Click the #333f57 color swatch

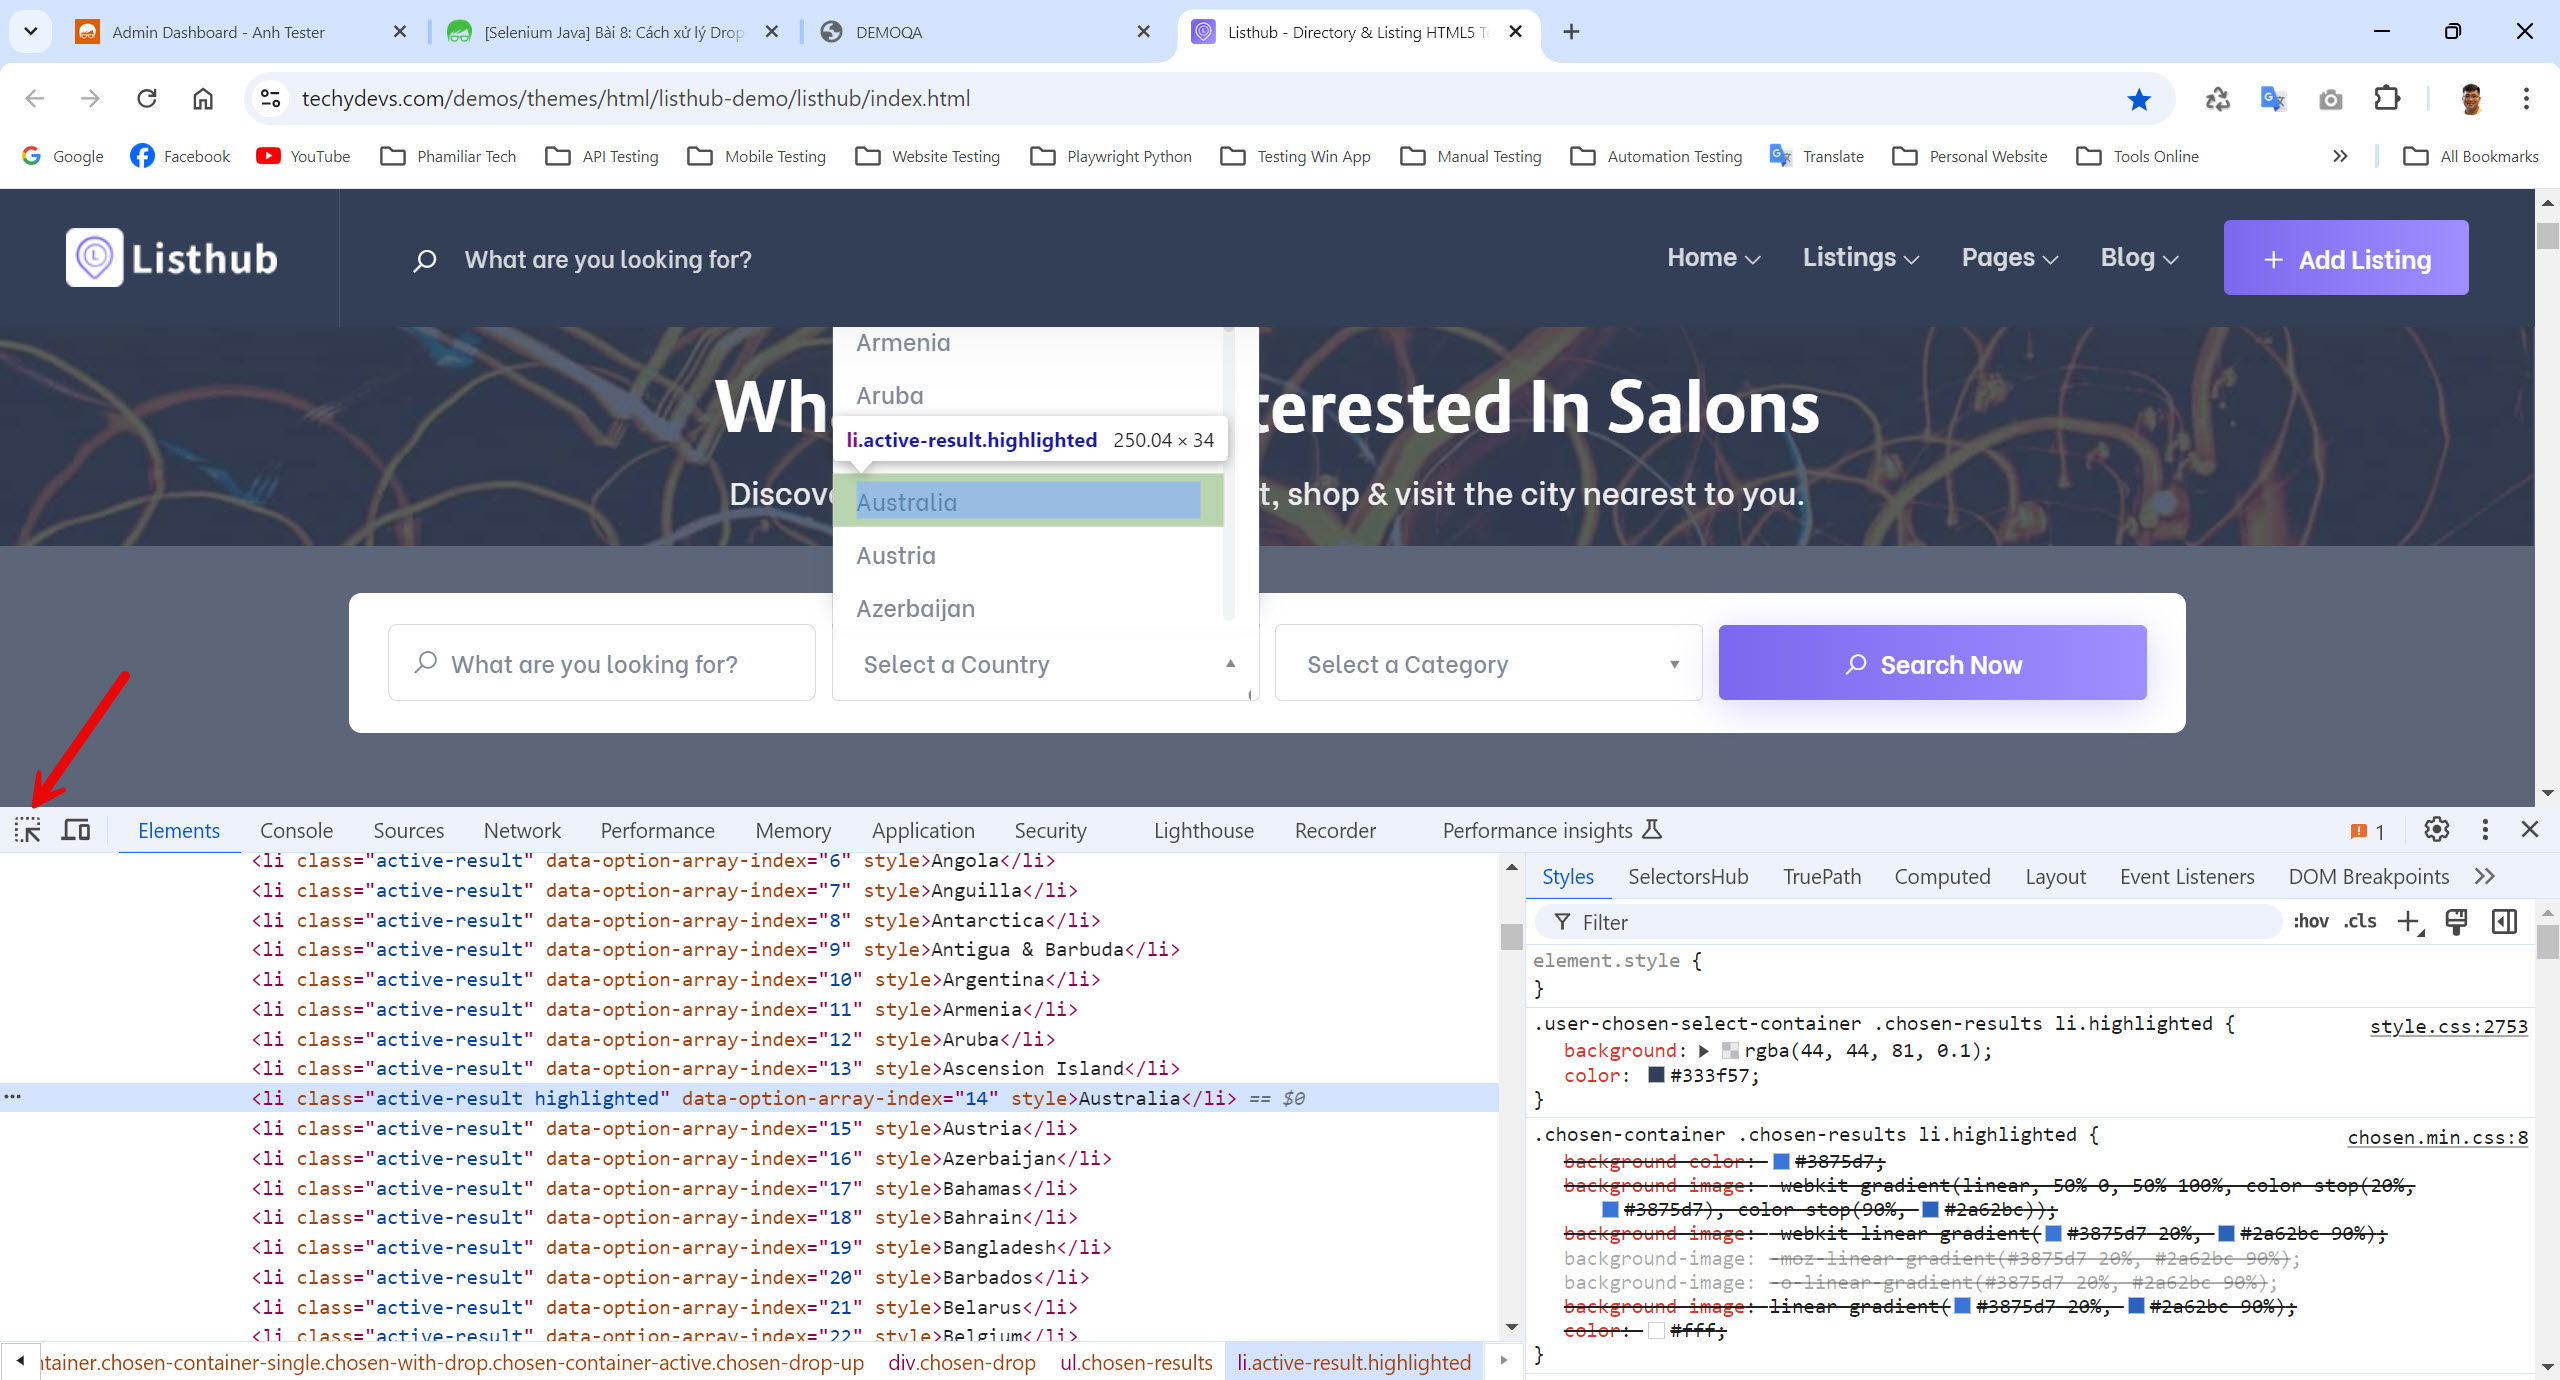tap(1655, 1075)
